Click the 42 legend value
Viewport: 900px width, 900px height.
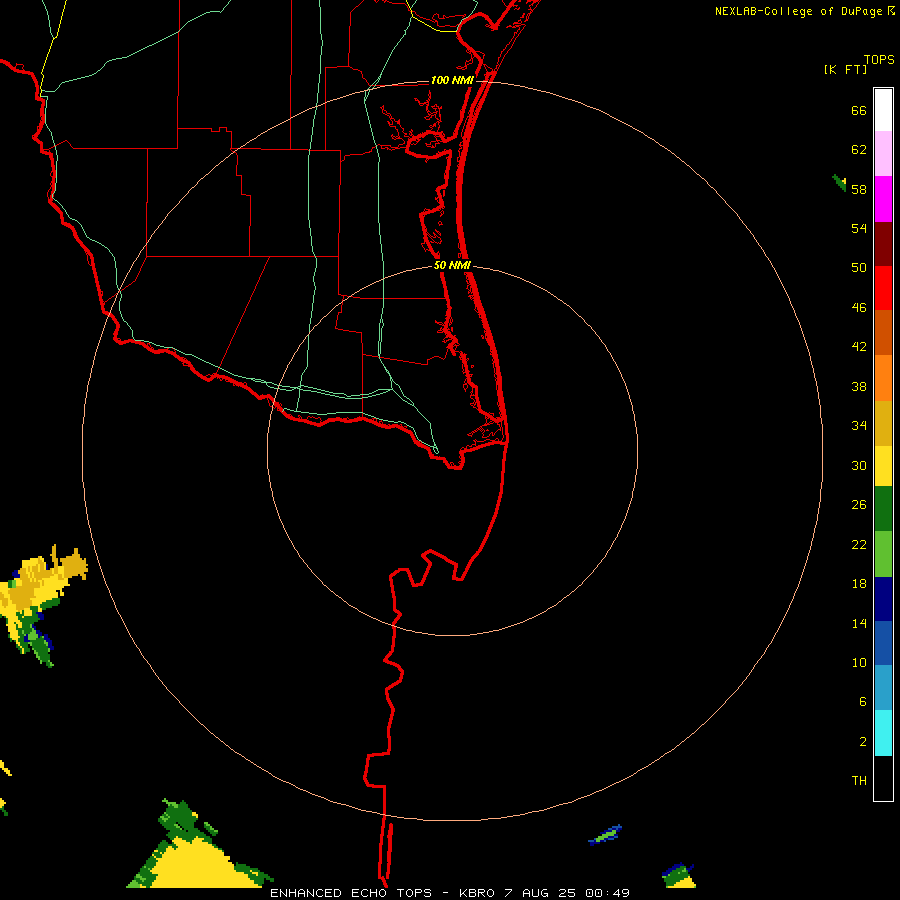pyautogui.click(x=859, y=347)
